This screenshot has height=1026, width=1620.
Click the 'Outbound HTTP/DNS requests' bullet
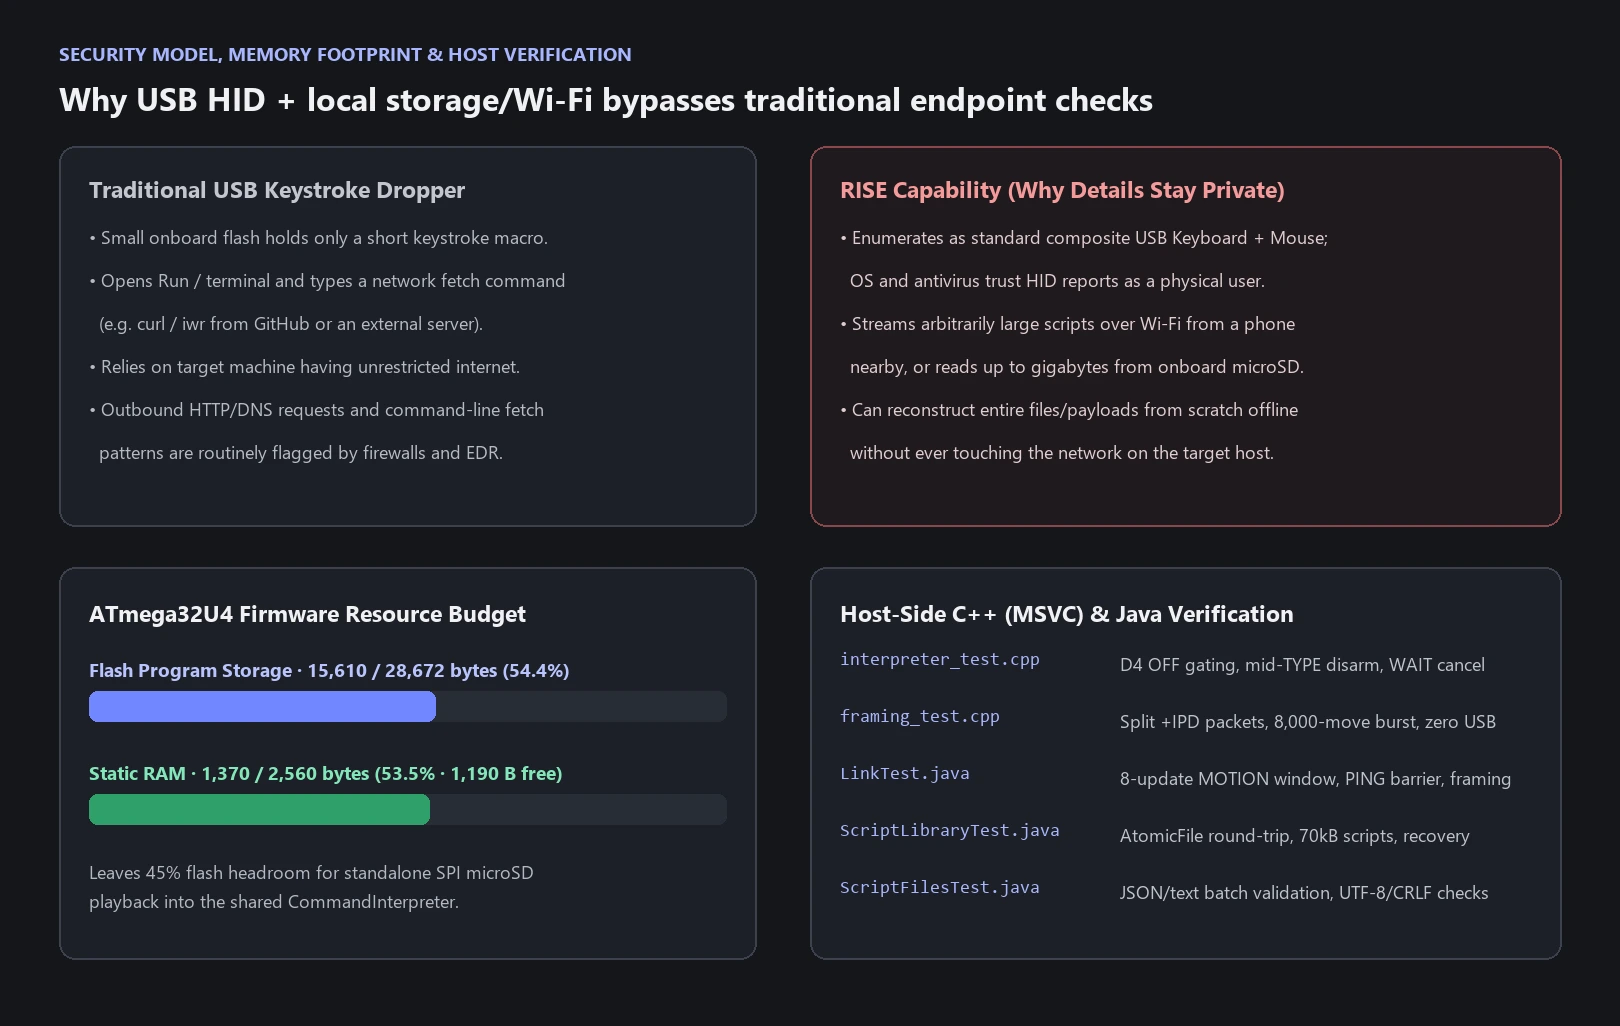point(316,410)
